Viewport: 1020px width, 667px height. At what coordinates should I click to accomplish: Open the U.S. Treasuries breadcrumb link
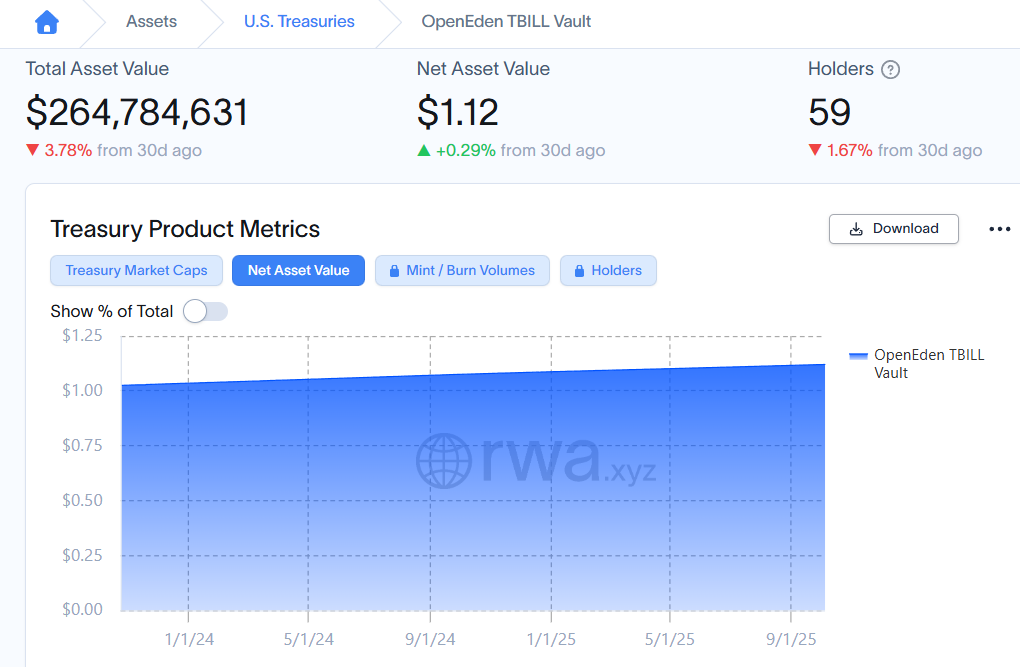299,21
